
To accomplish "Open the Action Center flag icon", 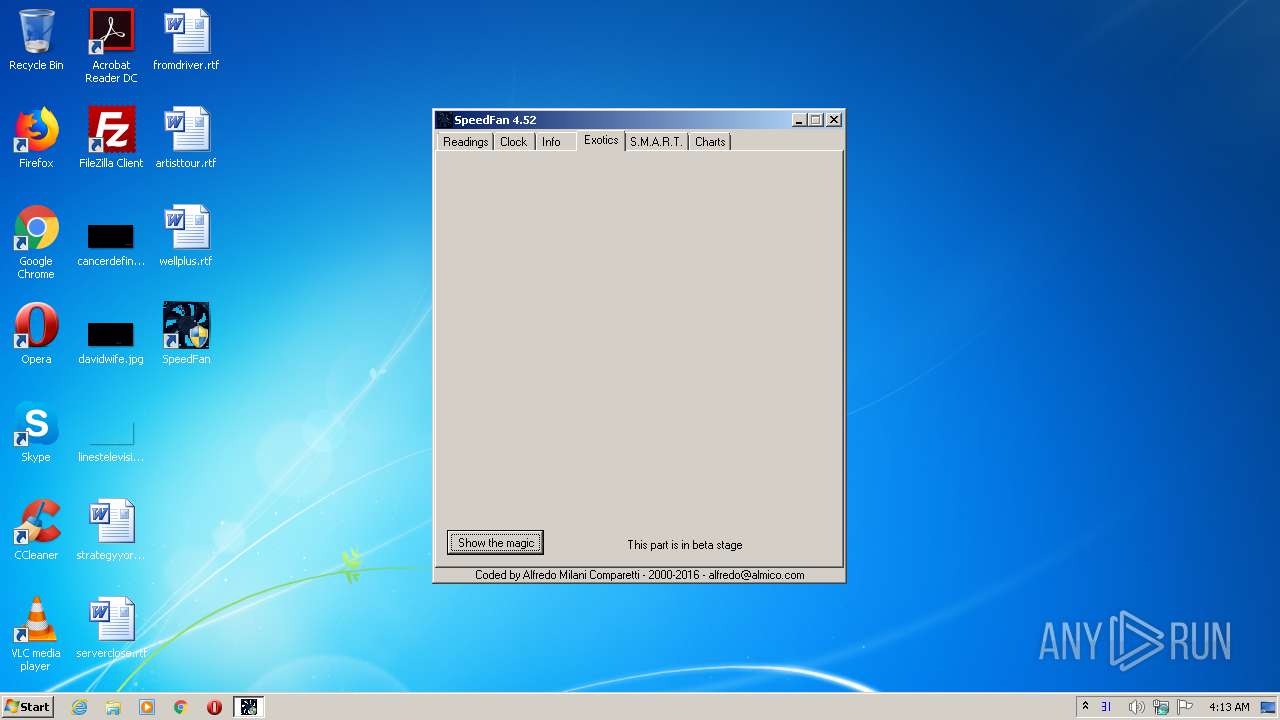I will coord(1185,707).
